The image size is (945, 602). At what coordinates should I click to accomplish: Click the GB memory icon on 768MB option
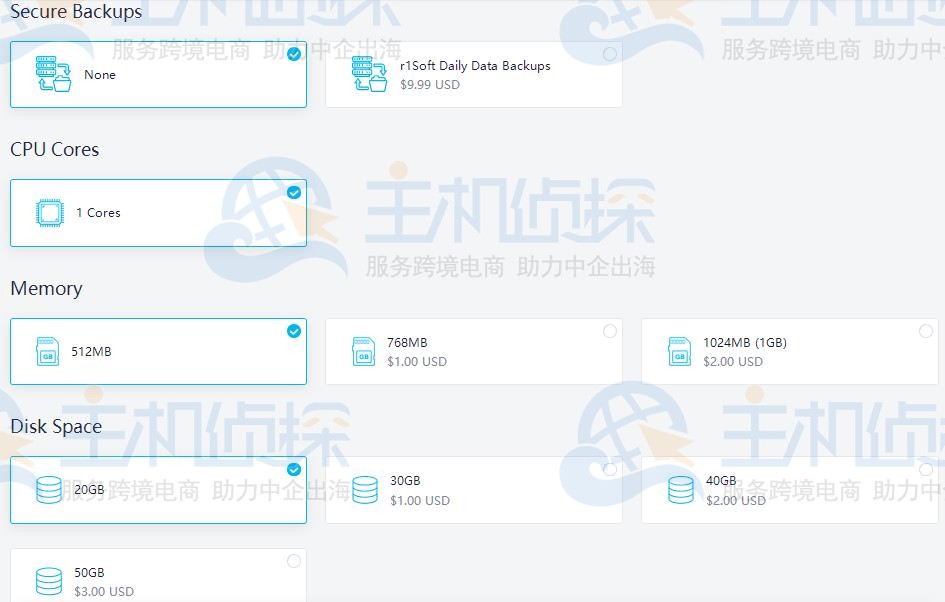coord(364,351)
